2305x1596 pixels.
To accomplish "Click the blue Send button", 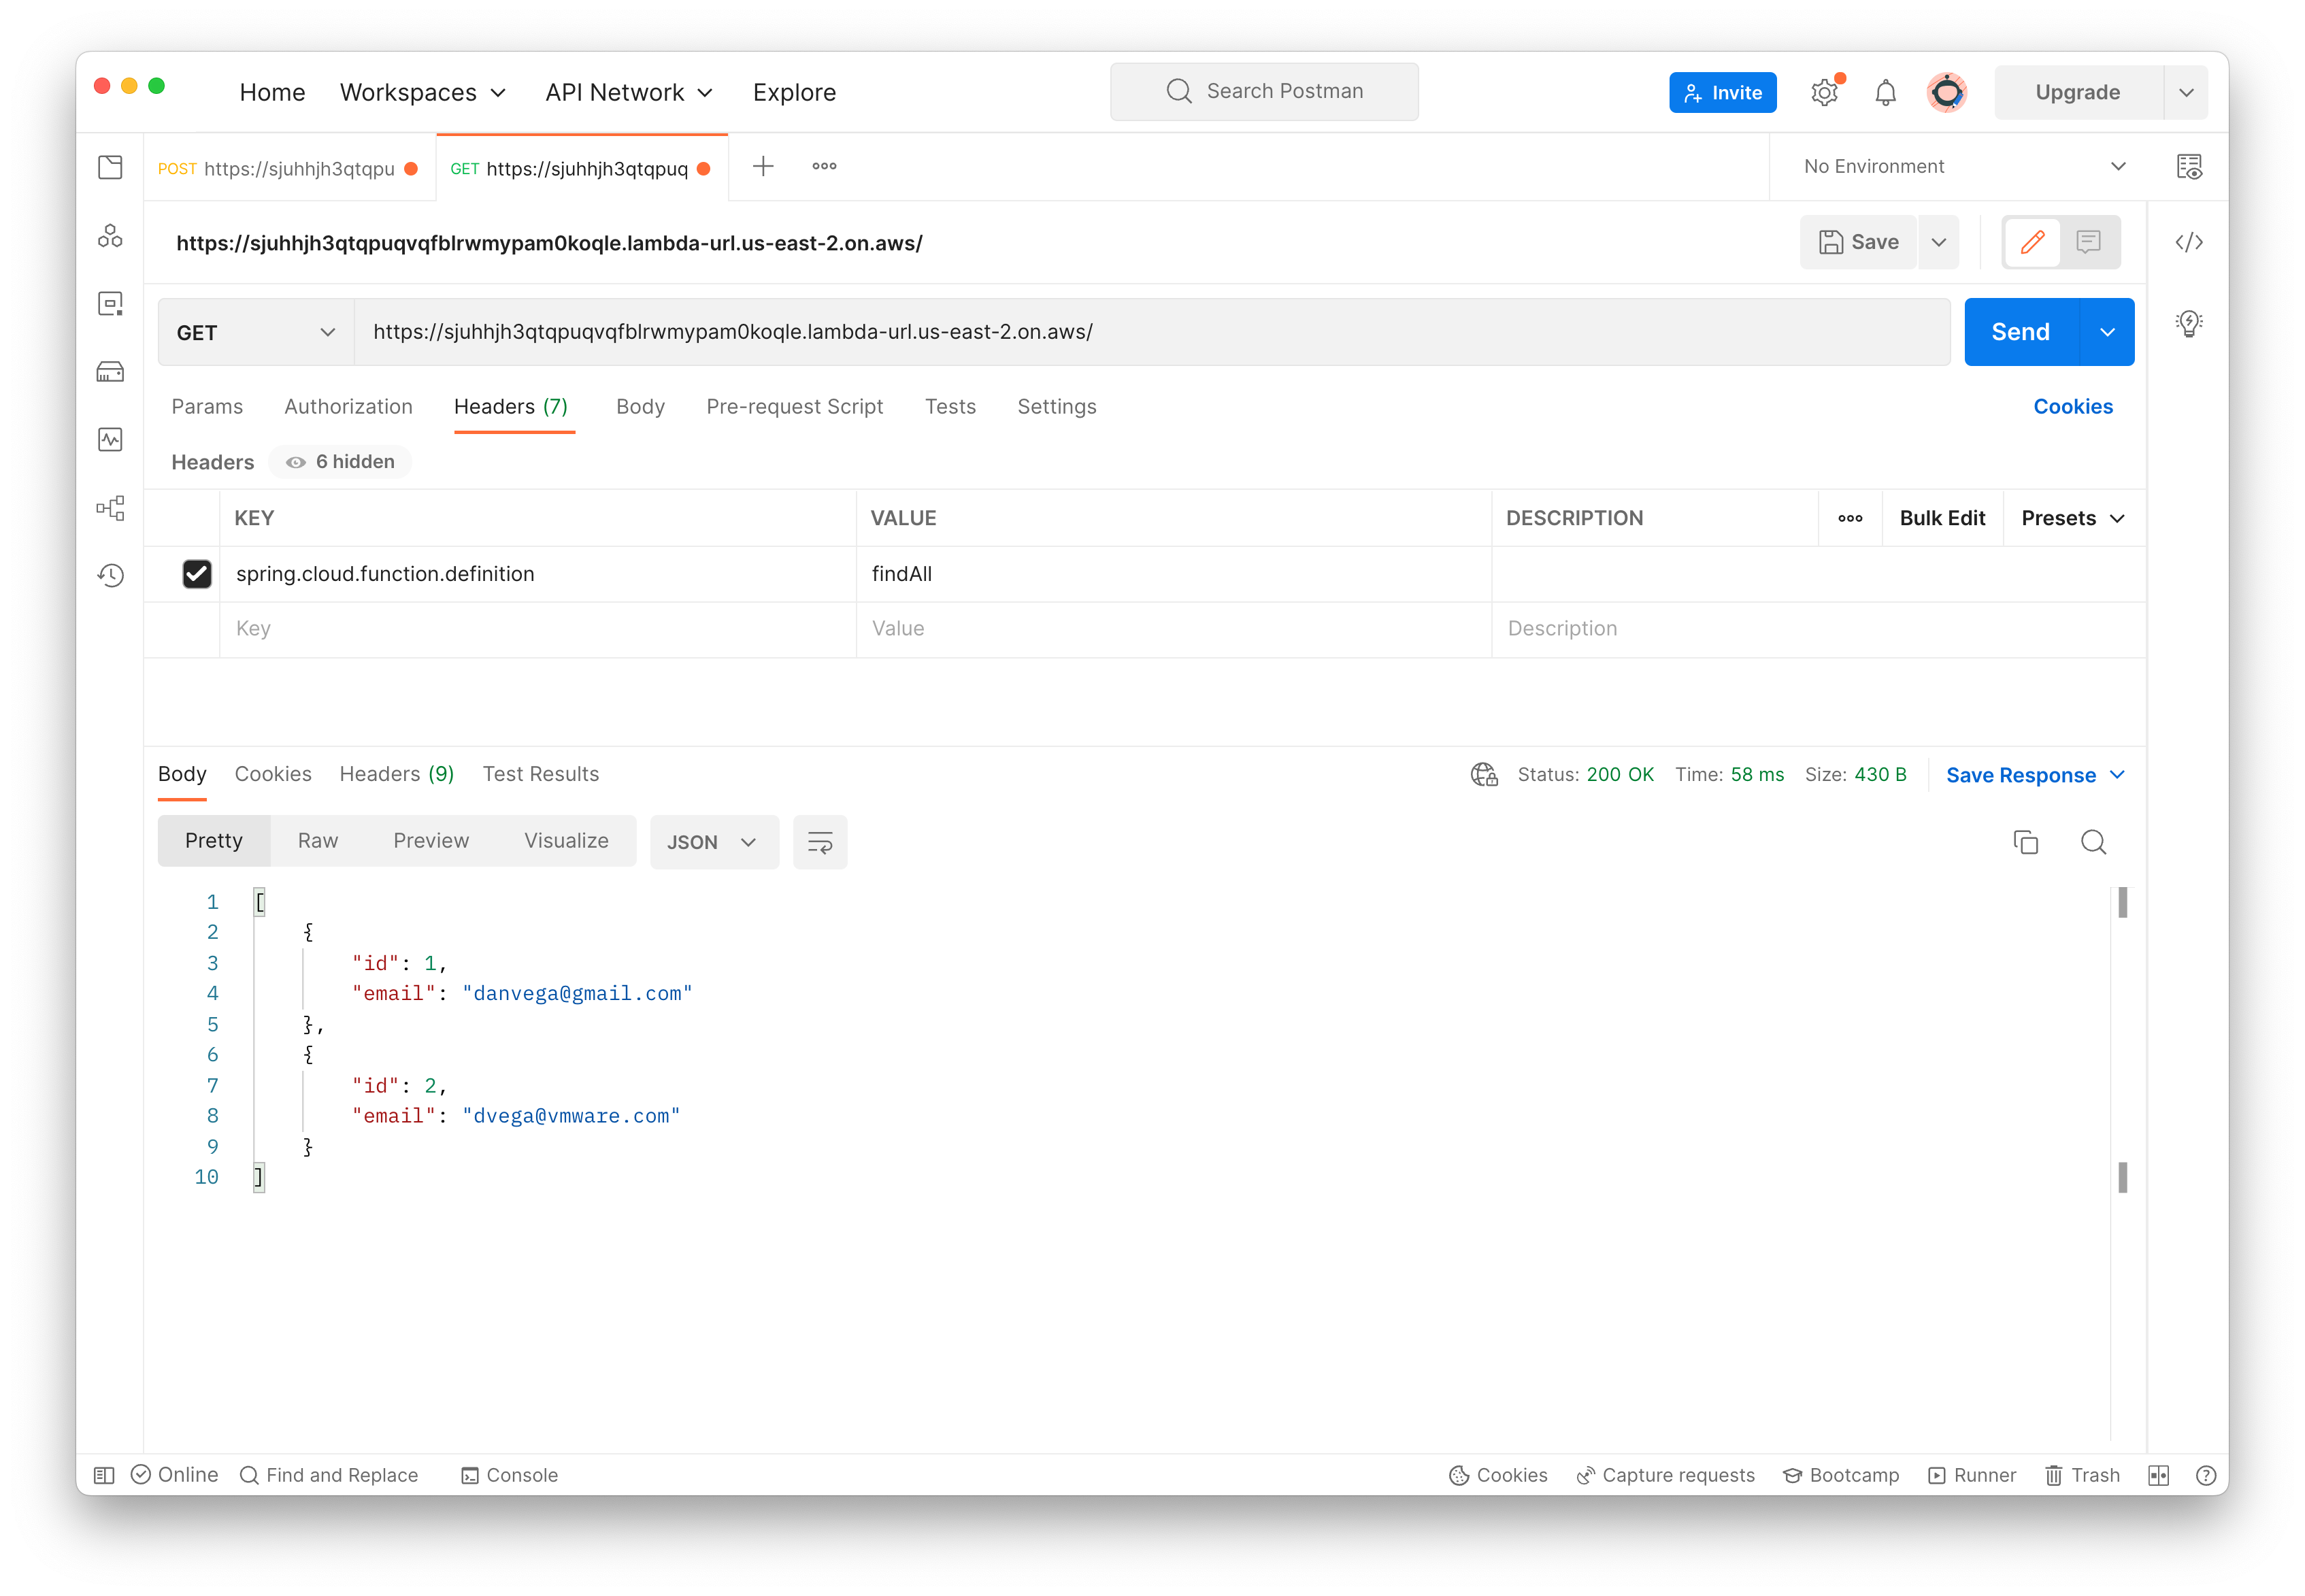I will [2020, 332].
